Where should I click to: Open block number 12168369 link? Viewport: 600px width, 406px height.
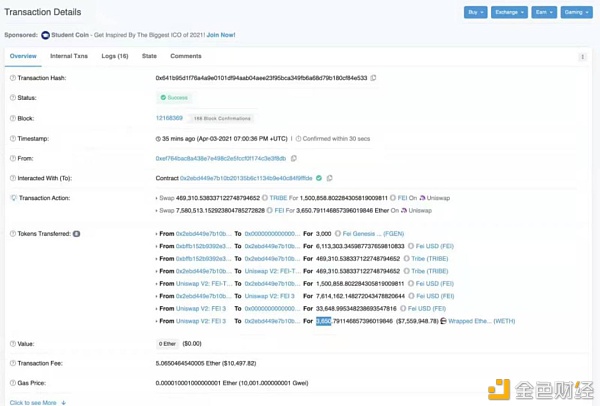click(169, 118)
